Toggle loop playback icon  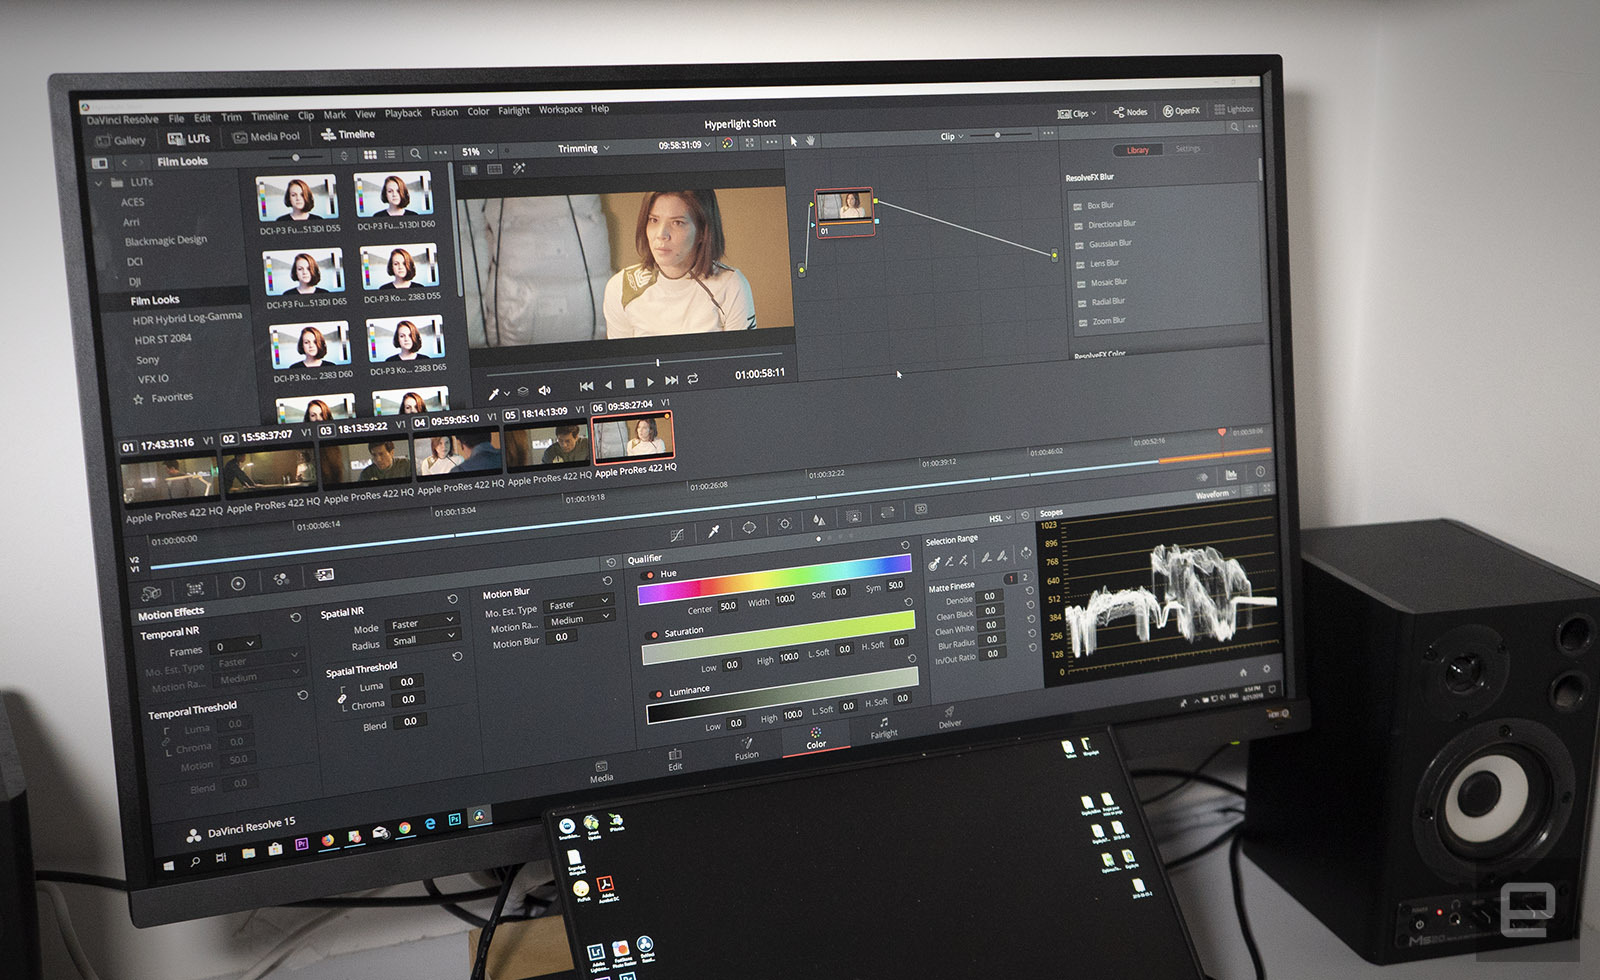point(692,380)
